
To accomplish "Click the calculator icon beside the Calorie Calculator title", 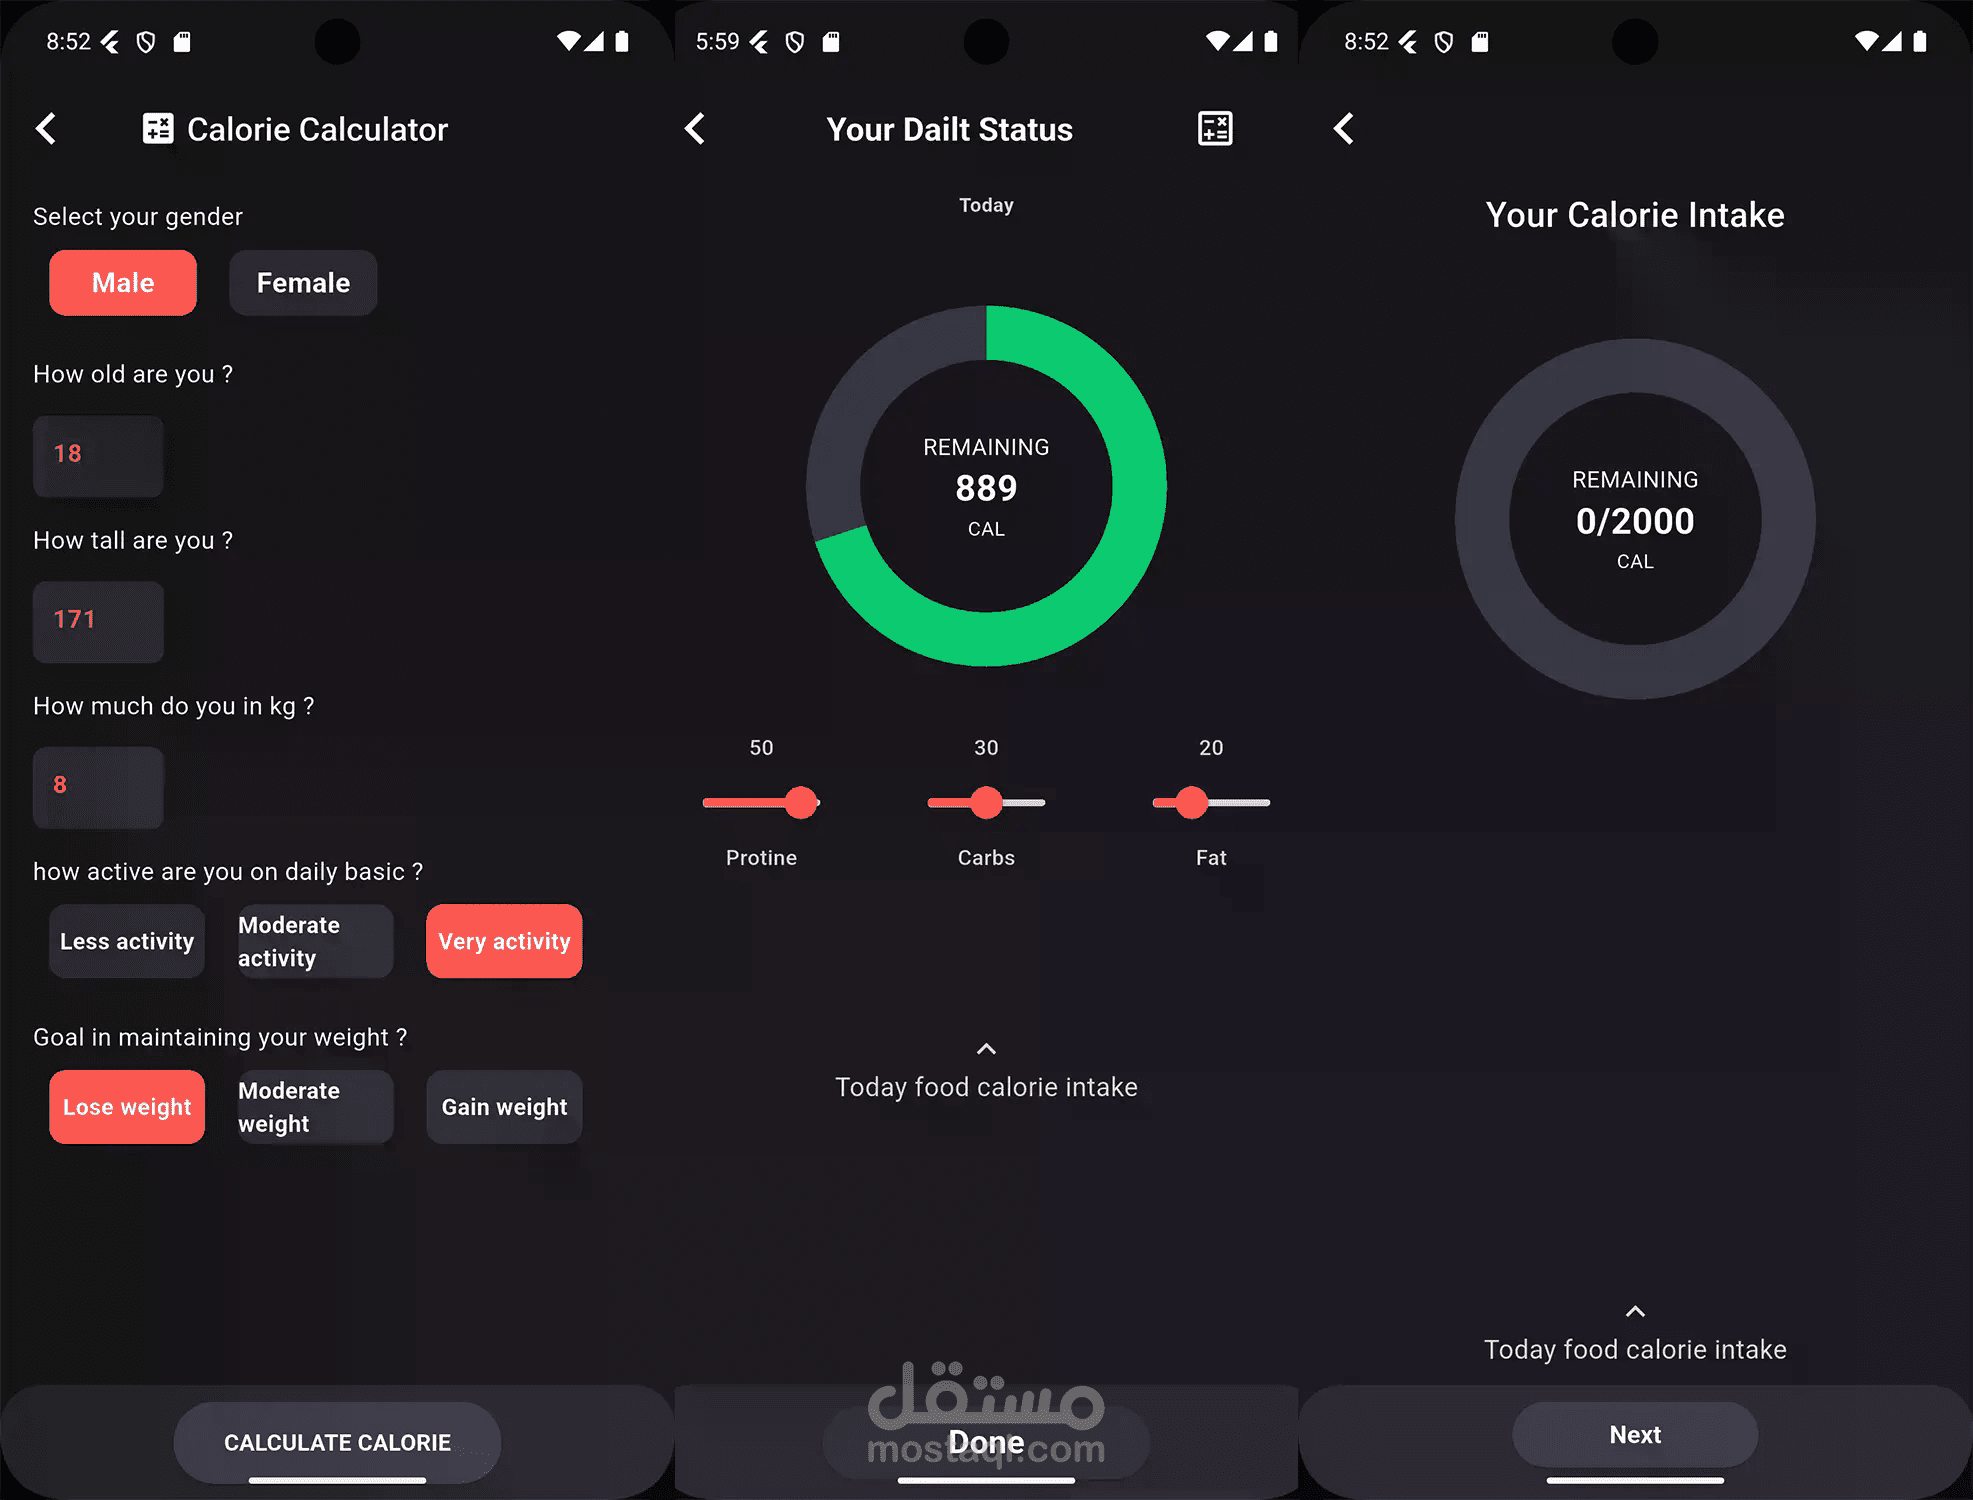I will click(x=158, y=129).
